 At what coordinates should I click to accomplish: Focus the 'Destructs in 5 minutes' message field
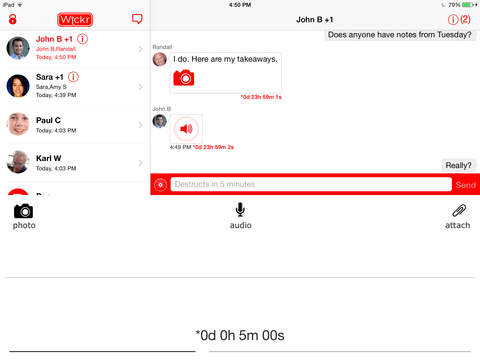point(311,184)
